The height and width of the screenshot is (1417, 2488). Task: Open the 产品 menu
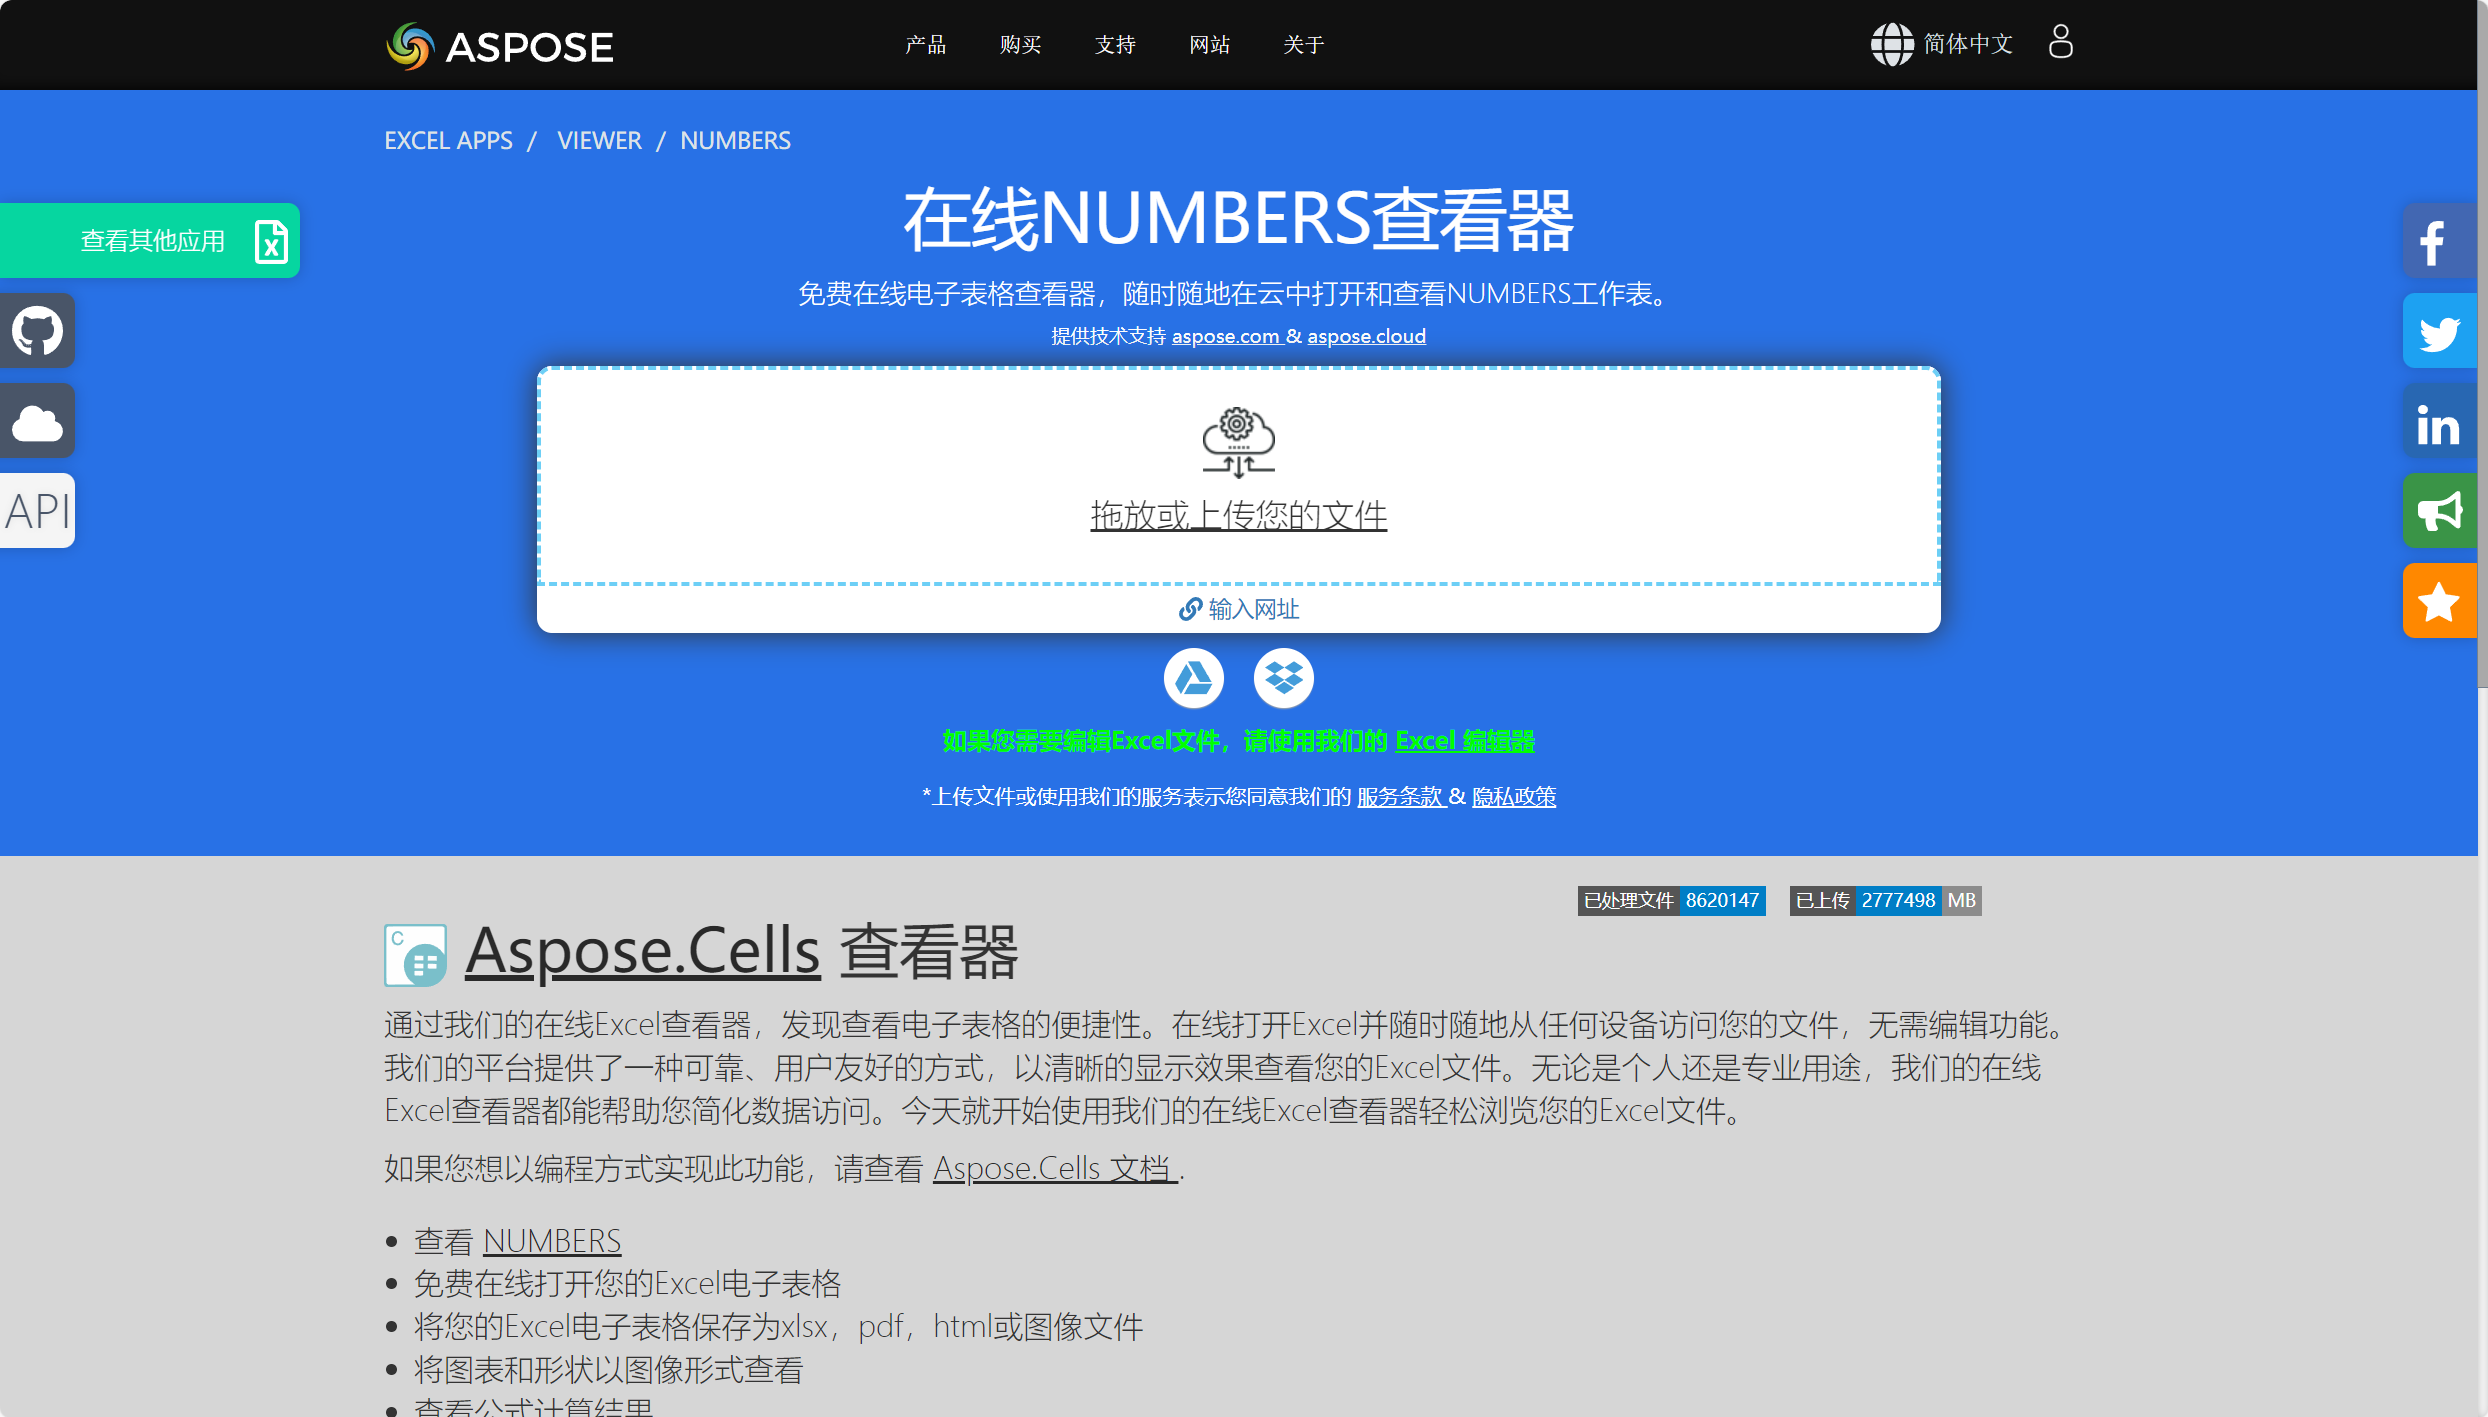click(x=925, y=45)
